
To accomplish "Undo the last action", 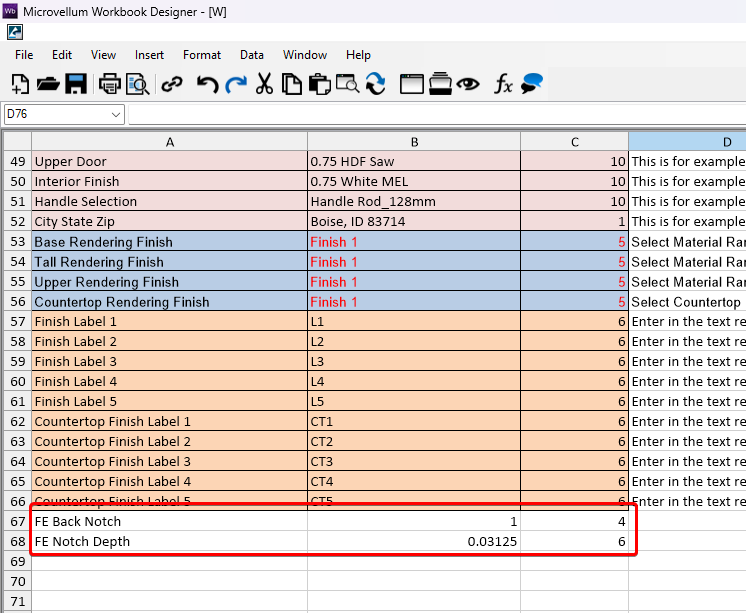I will tap(207, 85).
